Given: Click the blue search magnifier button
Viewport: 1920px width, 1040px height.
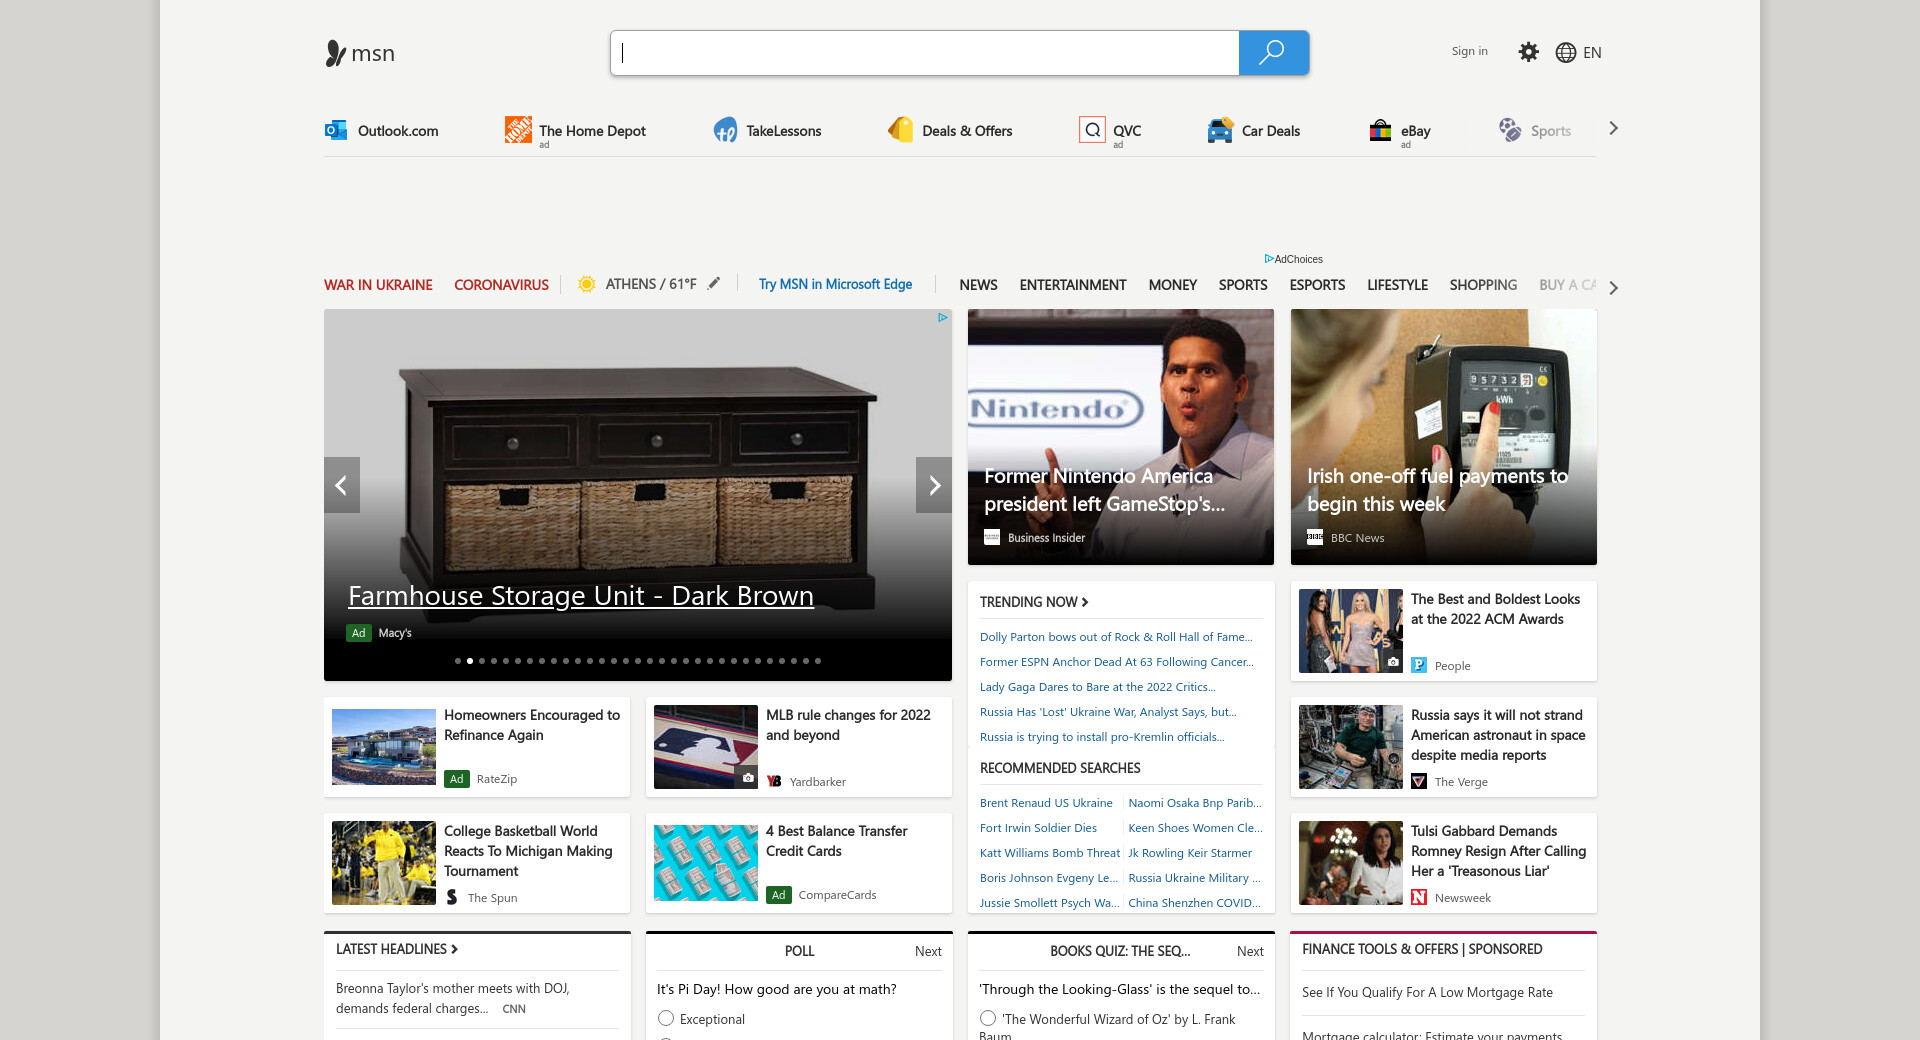Looking at the screenshot, I should pyautogui.click(x=1273, y=53).
